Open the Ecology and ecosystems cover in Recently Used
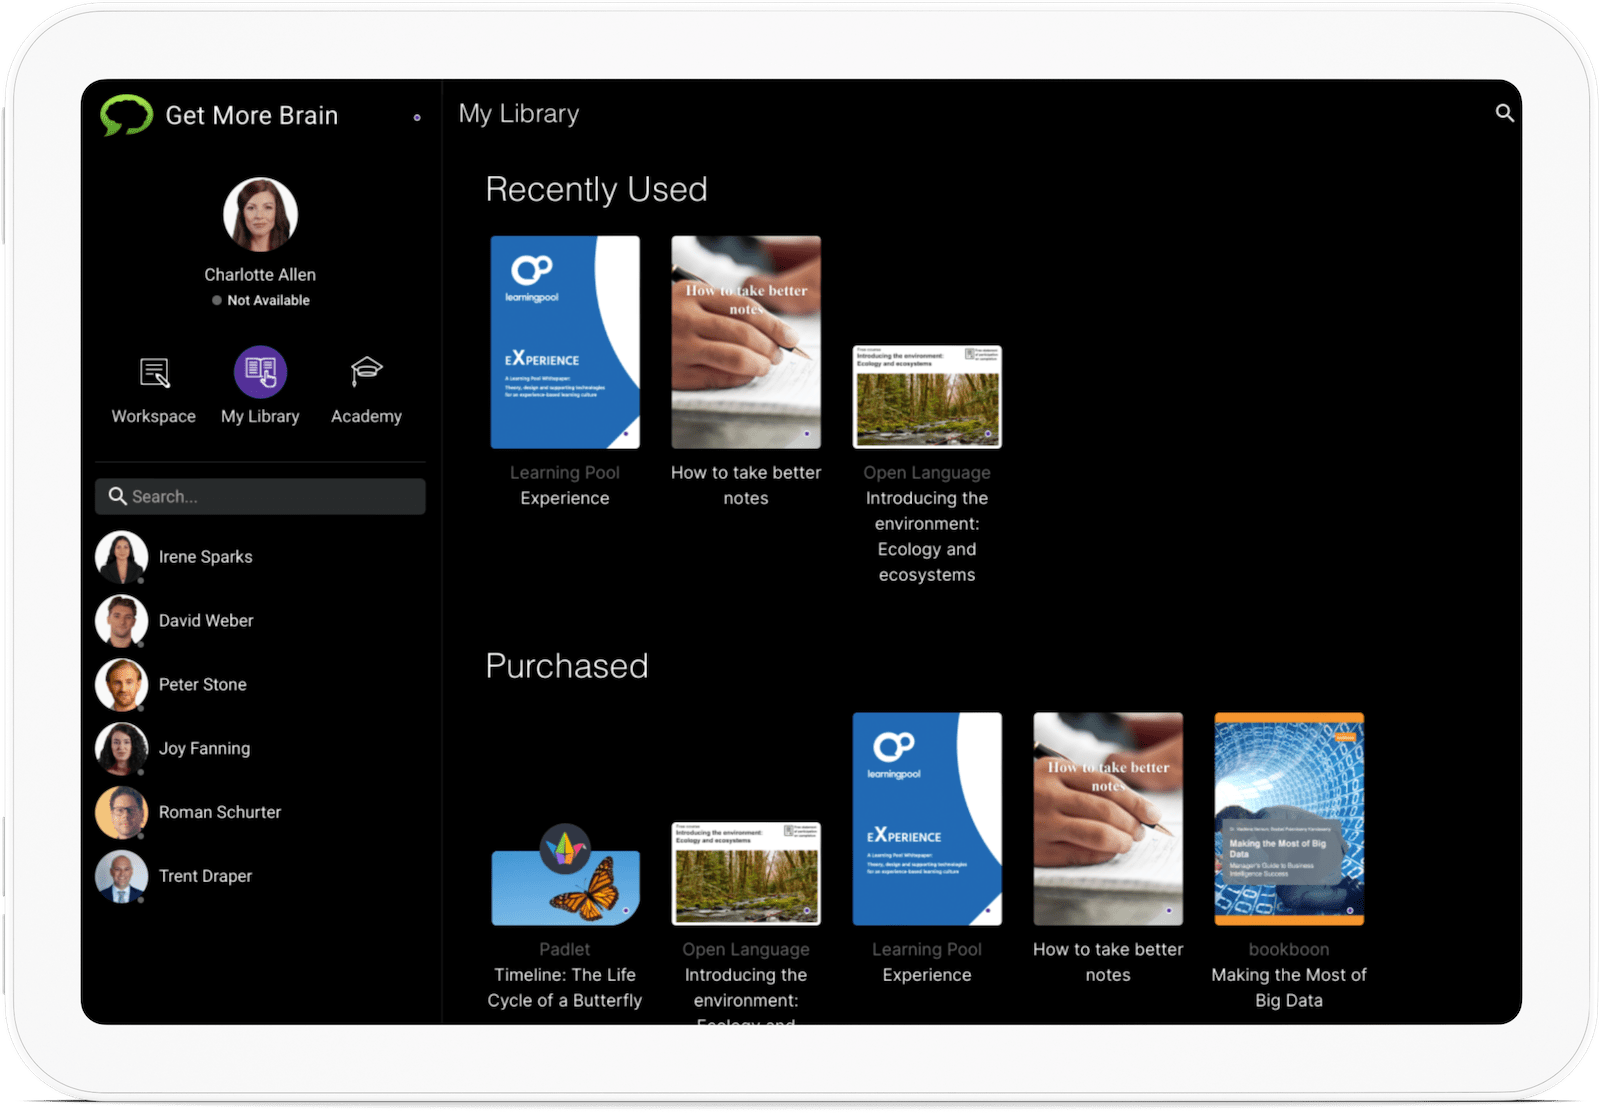The width and height of the screenshot is (1600, 1114). click(927, 397)
